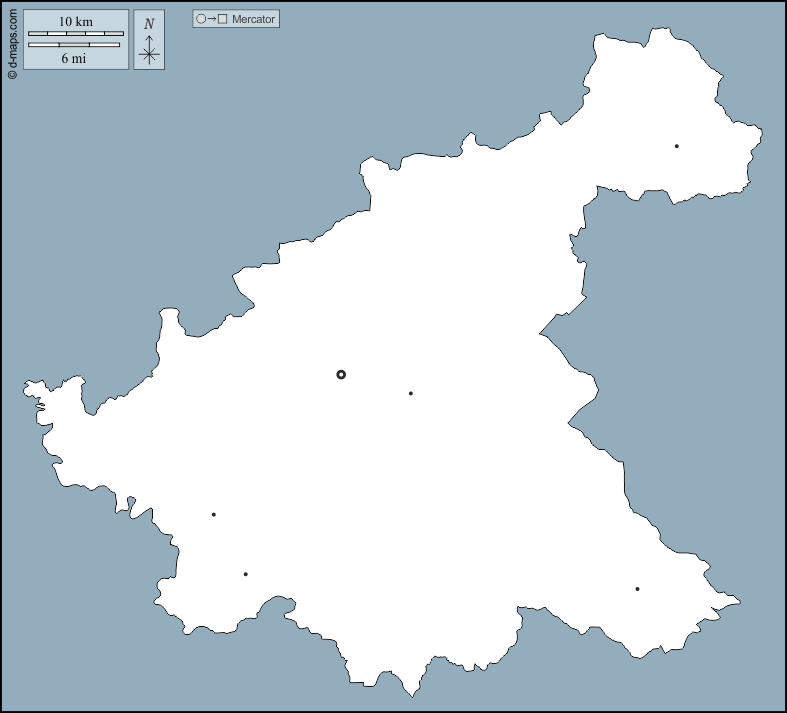Screen dimensions: 787x713
Task: Click the letter N above the compass
Action: coord(149,24)
